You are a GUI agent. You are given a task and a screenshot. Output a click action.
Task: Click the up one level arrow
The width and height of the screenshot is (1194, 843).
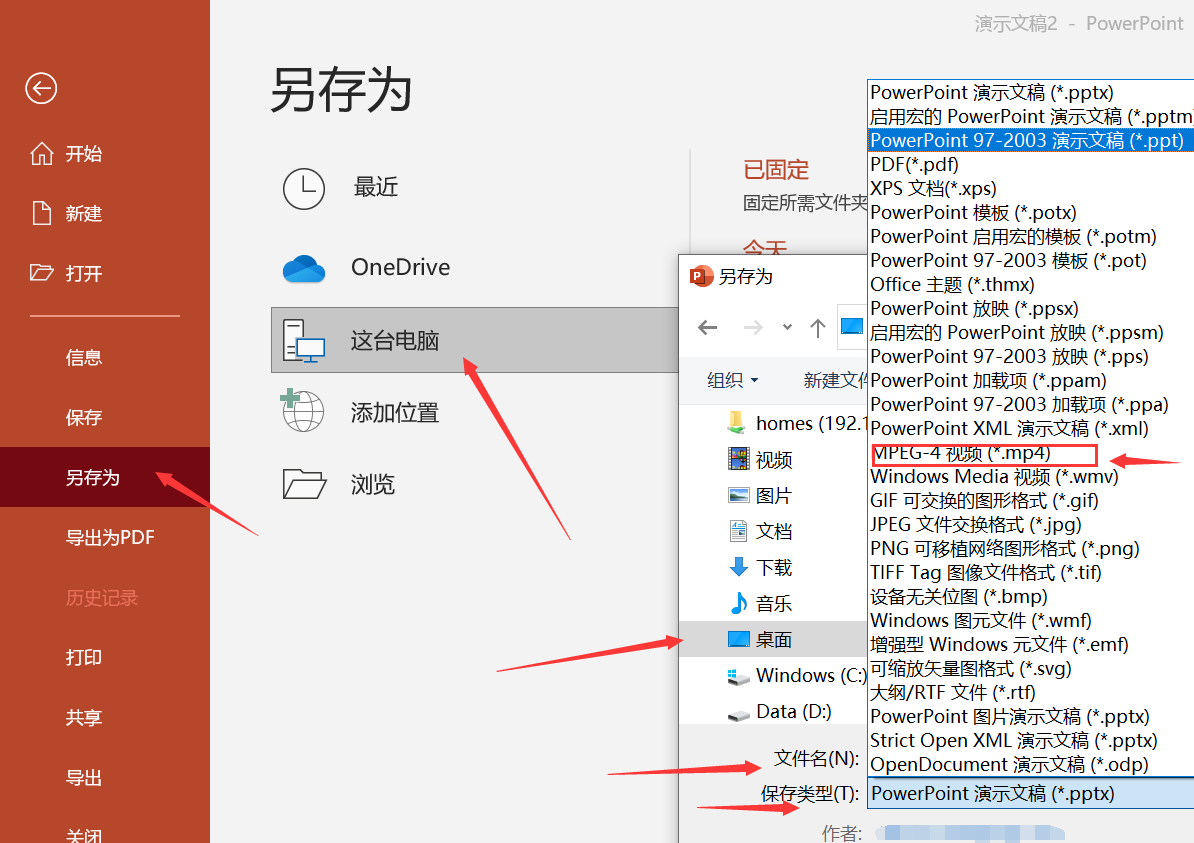click(x=818, y=327)
